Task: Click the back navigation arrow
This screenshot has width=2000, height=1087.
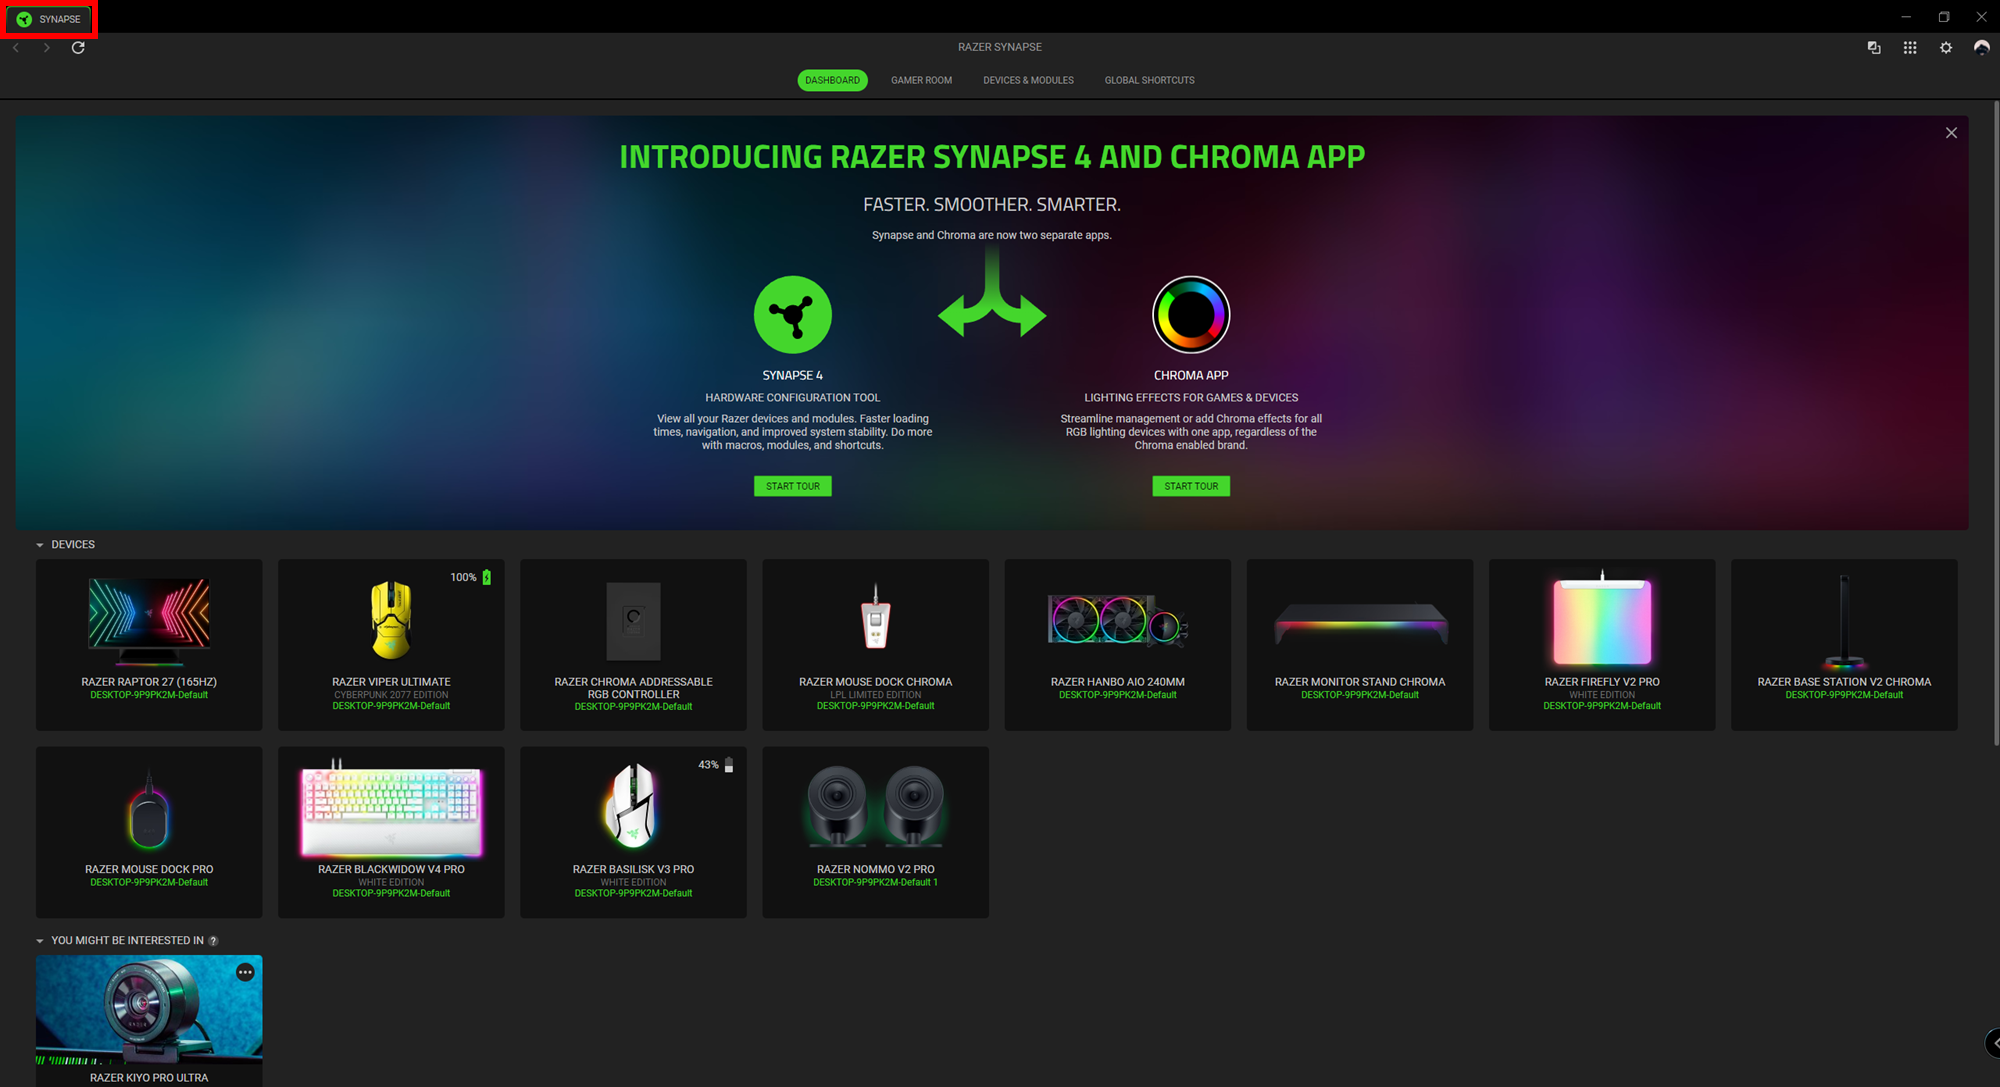Action: [16, 47]
